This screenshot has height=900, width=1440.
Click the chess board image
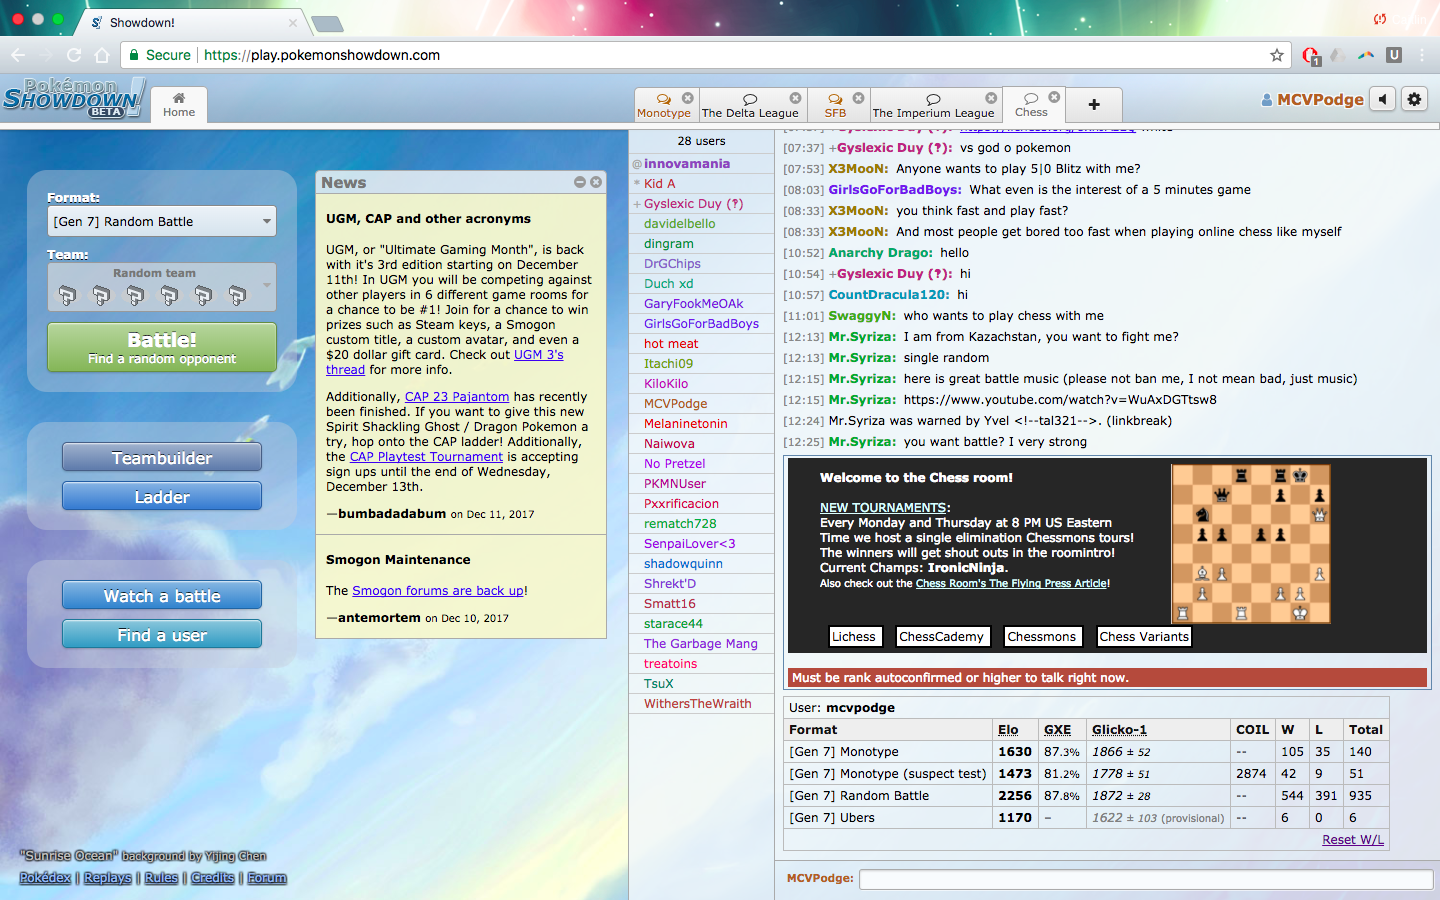click(1250, 544)
